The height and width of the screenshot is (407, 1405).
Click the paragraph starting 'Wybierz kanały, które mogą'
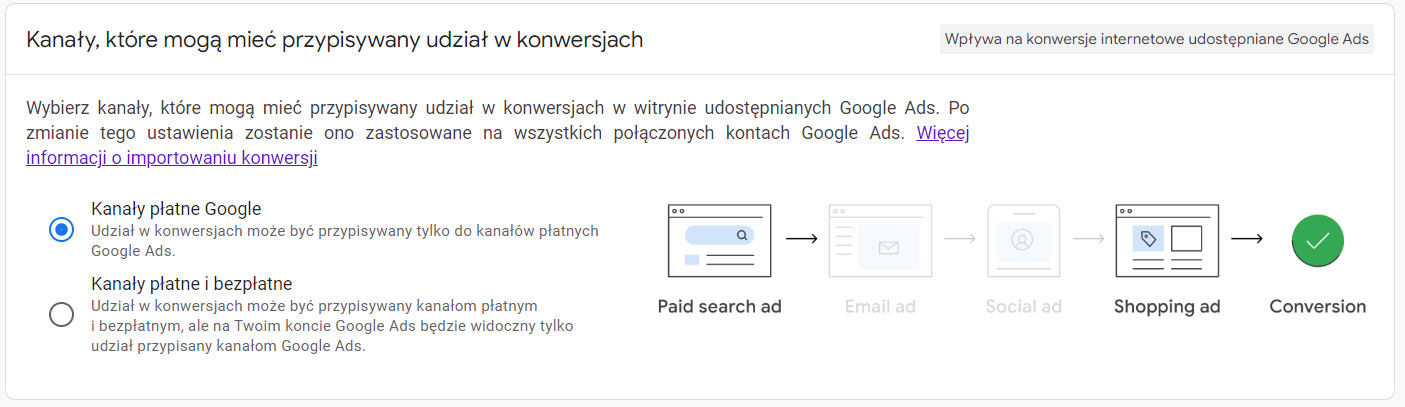497,132
